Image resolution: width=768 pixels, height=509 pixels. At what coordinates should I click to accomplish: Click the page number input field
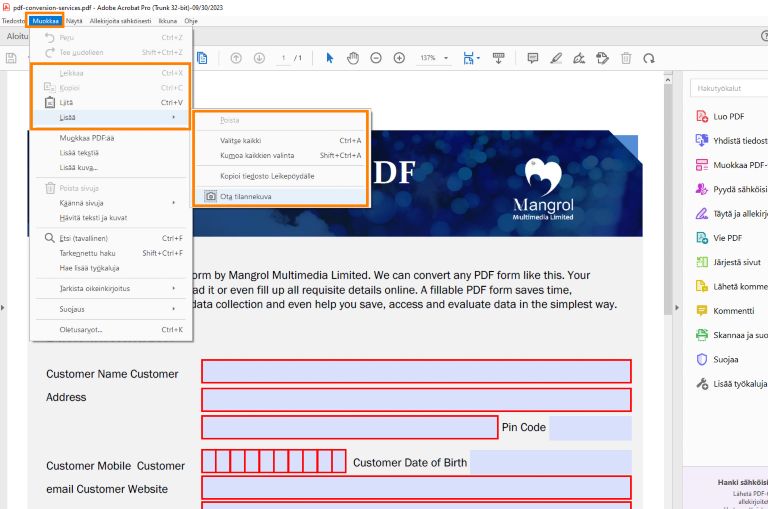click(x=283, y=58)
